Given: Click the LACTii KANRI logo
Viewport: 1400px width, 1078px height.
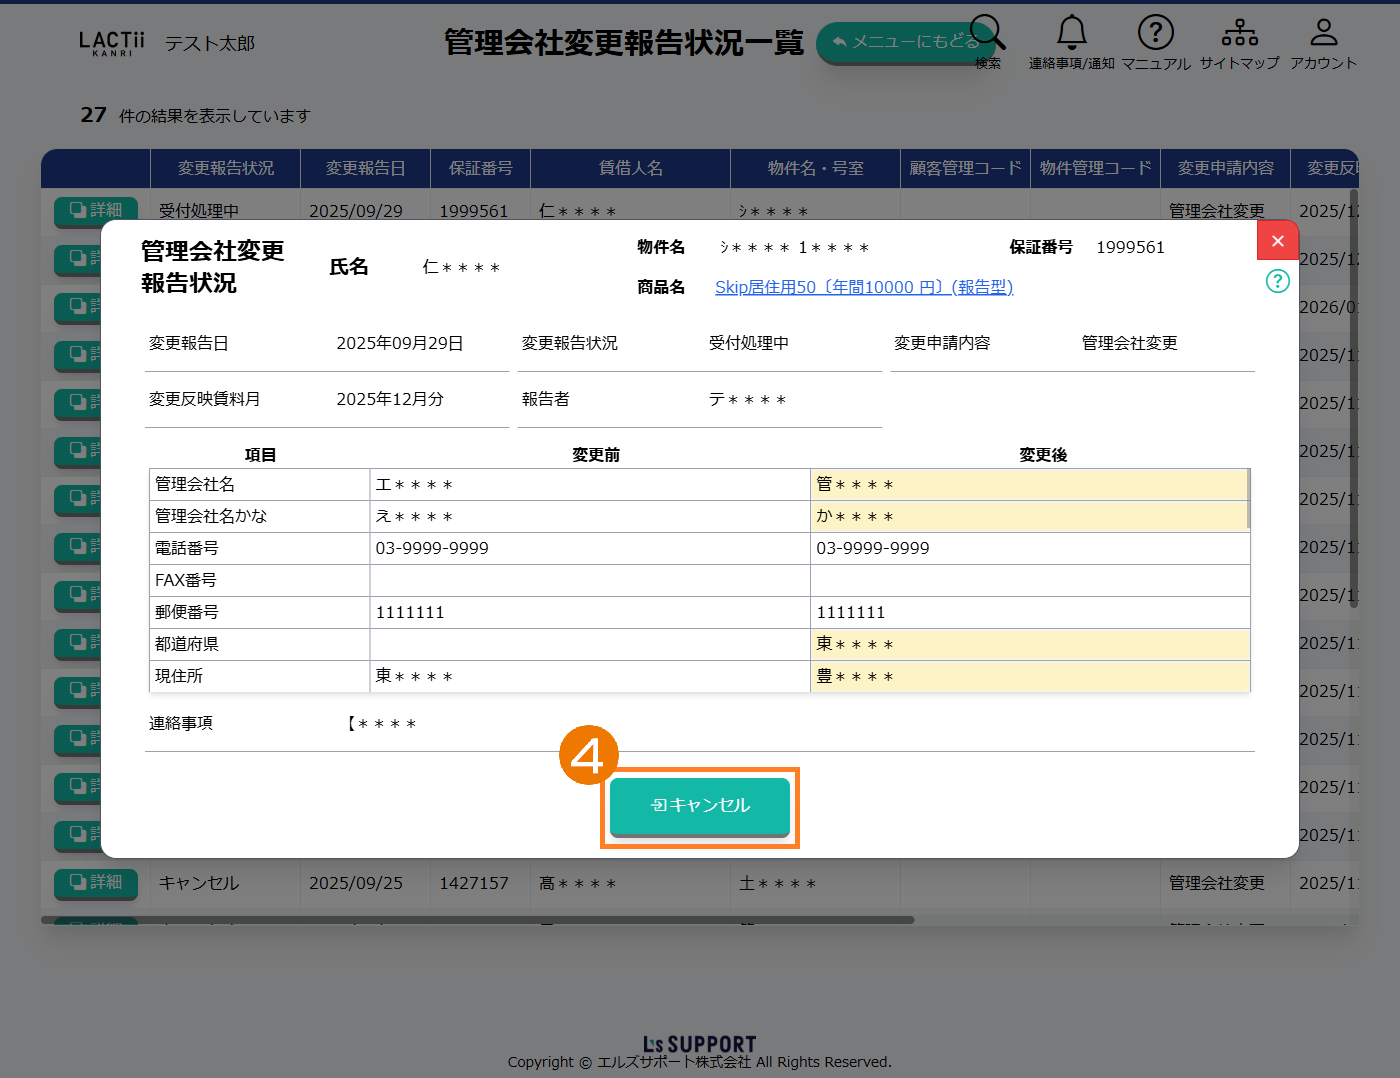Looking at the screenshot, I should tap(112, 43).
